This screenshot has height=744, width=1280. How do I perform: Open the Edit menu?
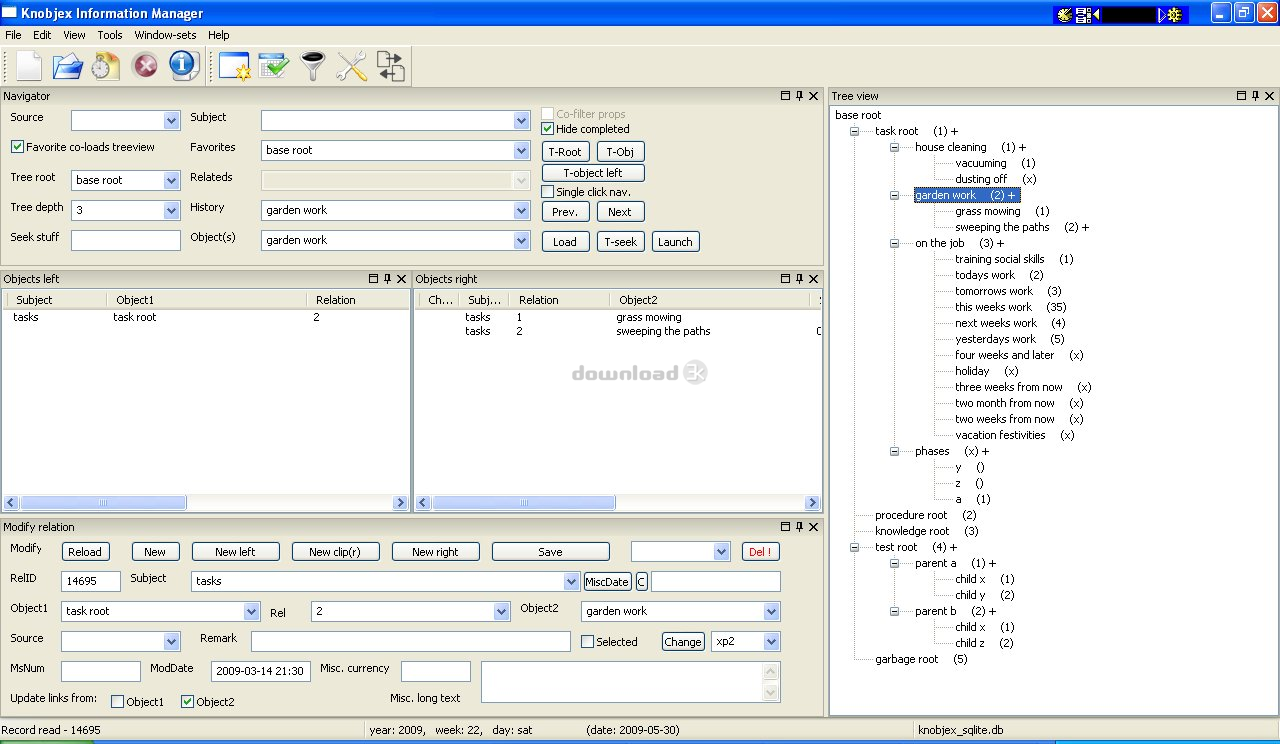pyautogui.click(x=42, y=35)
